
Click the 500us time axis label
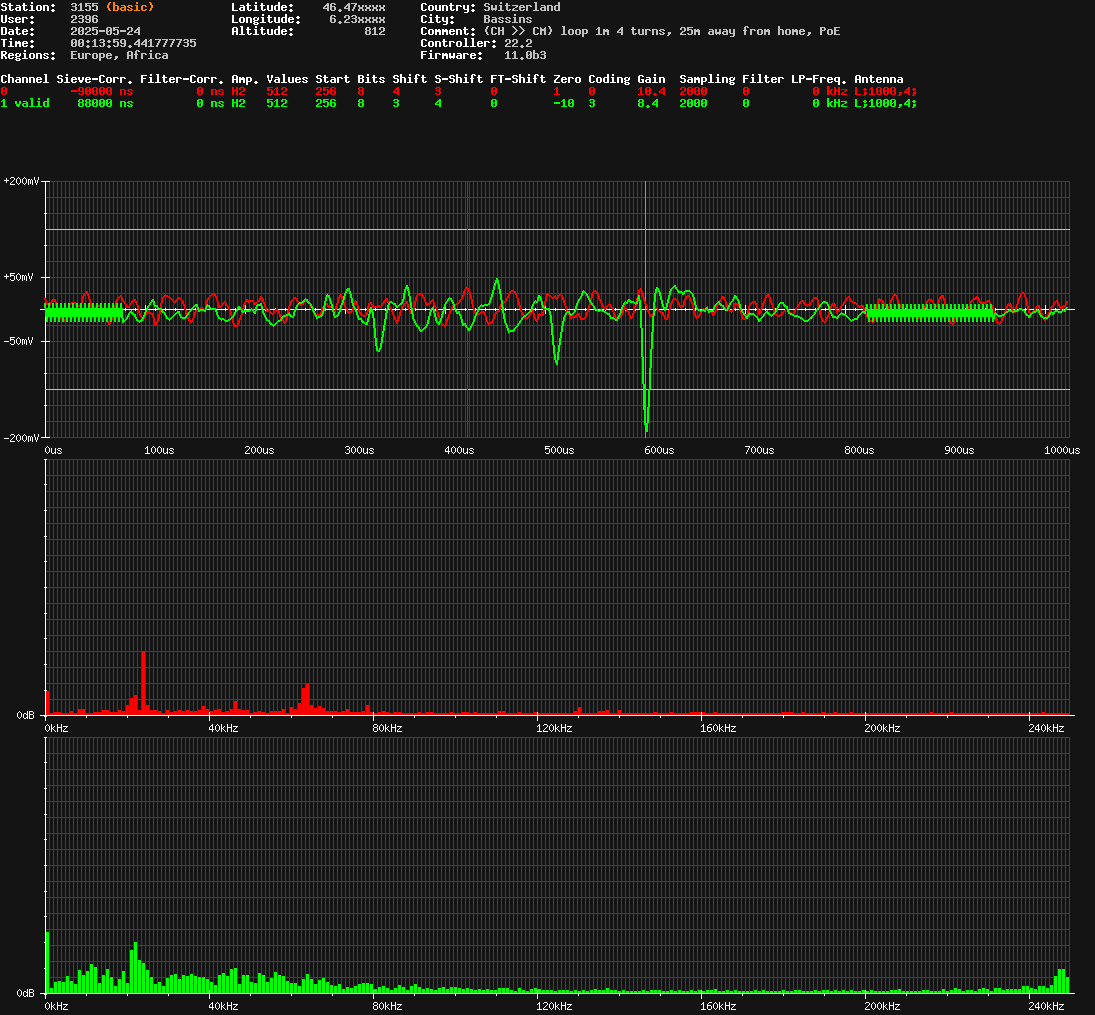click(x=559, y=450)
